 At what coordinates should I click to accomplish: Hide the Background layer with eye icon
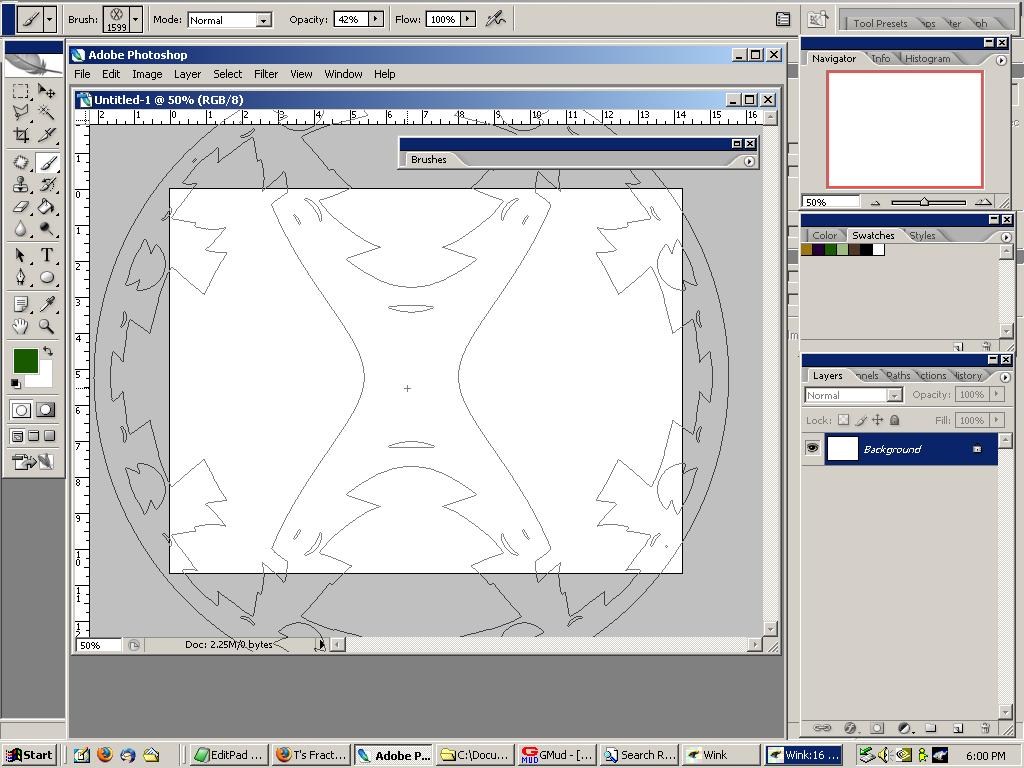pyautogui.click(x=812, y=449)
